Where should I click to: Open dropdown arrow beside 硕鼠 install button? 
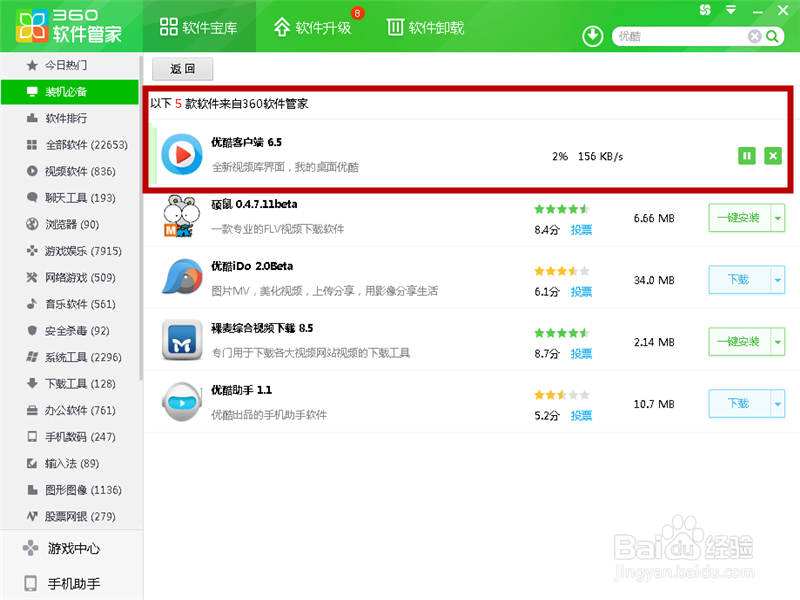point(776,218)
